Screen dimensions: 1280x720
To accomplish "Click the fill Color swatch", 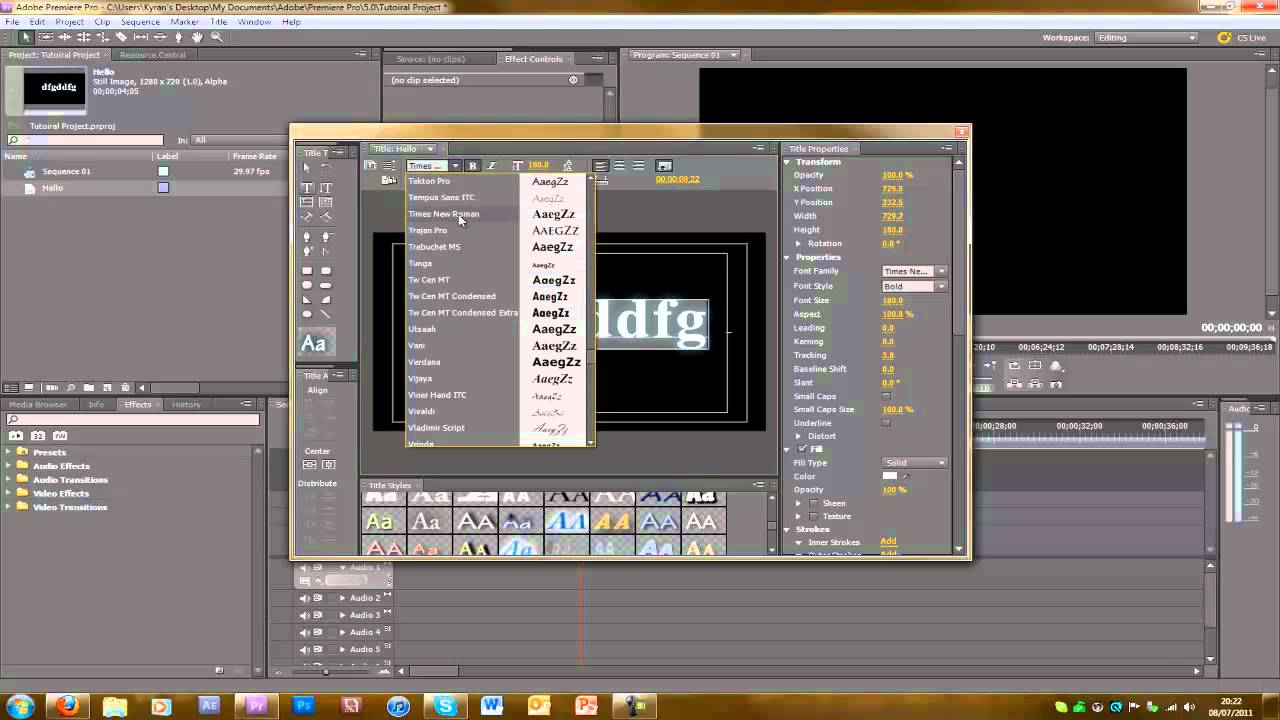I will click(889, 476).
